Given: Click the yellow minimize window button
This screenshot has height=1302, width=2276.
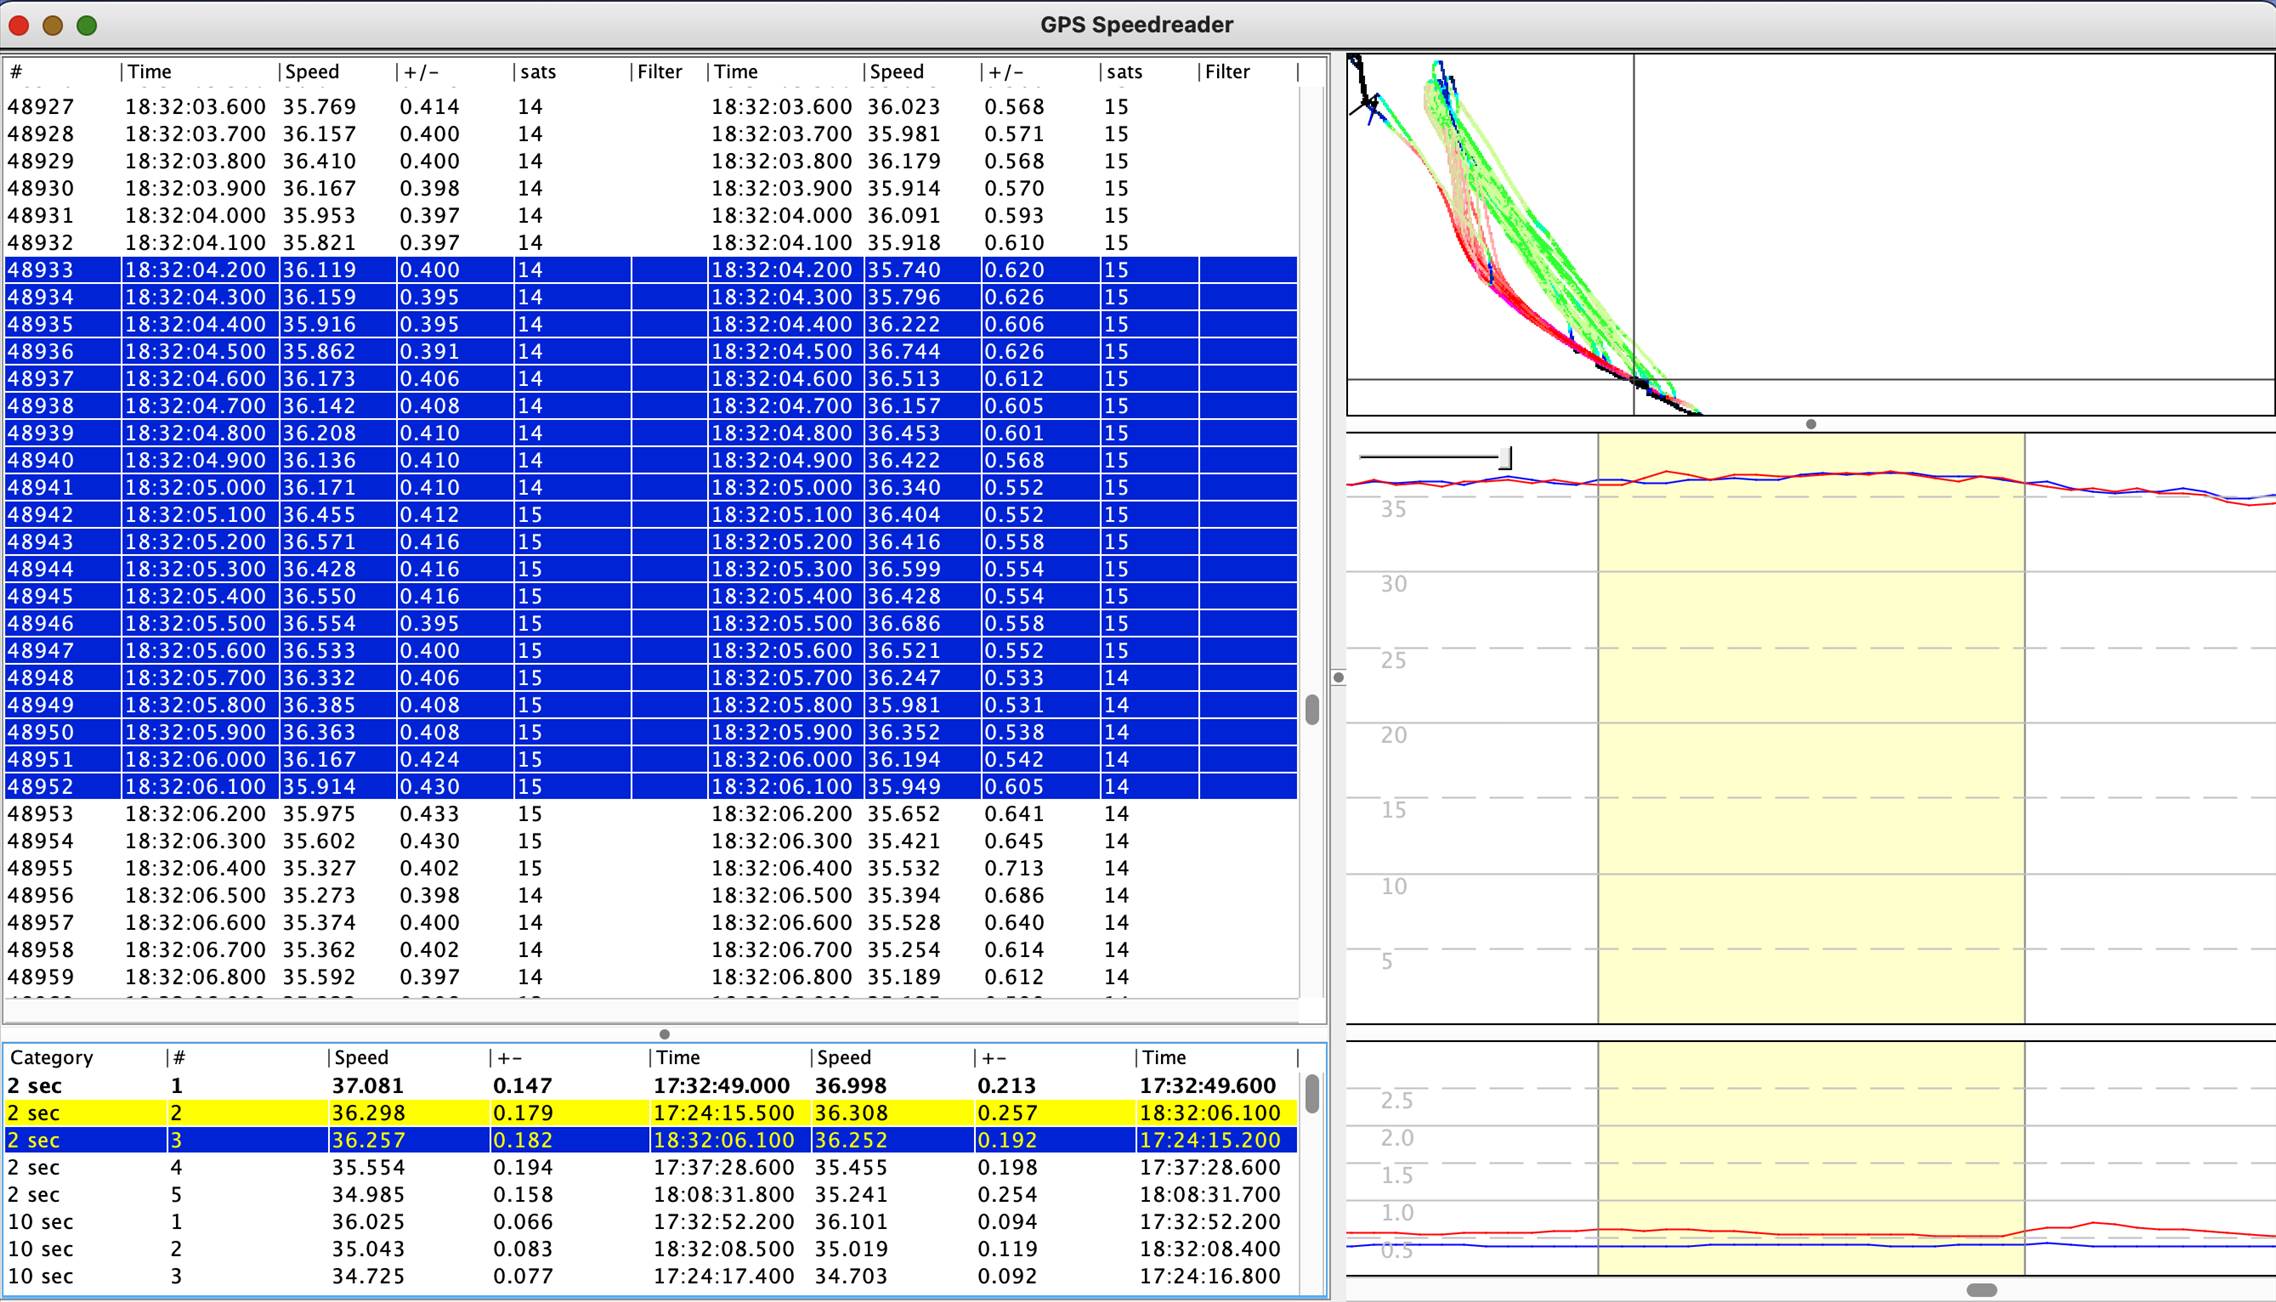Looking at the screenshot, I should coord(53,25).
